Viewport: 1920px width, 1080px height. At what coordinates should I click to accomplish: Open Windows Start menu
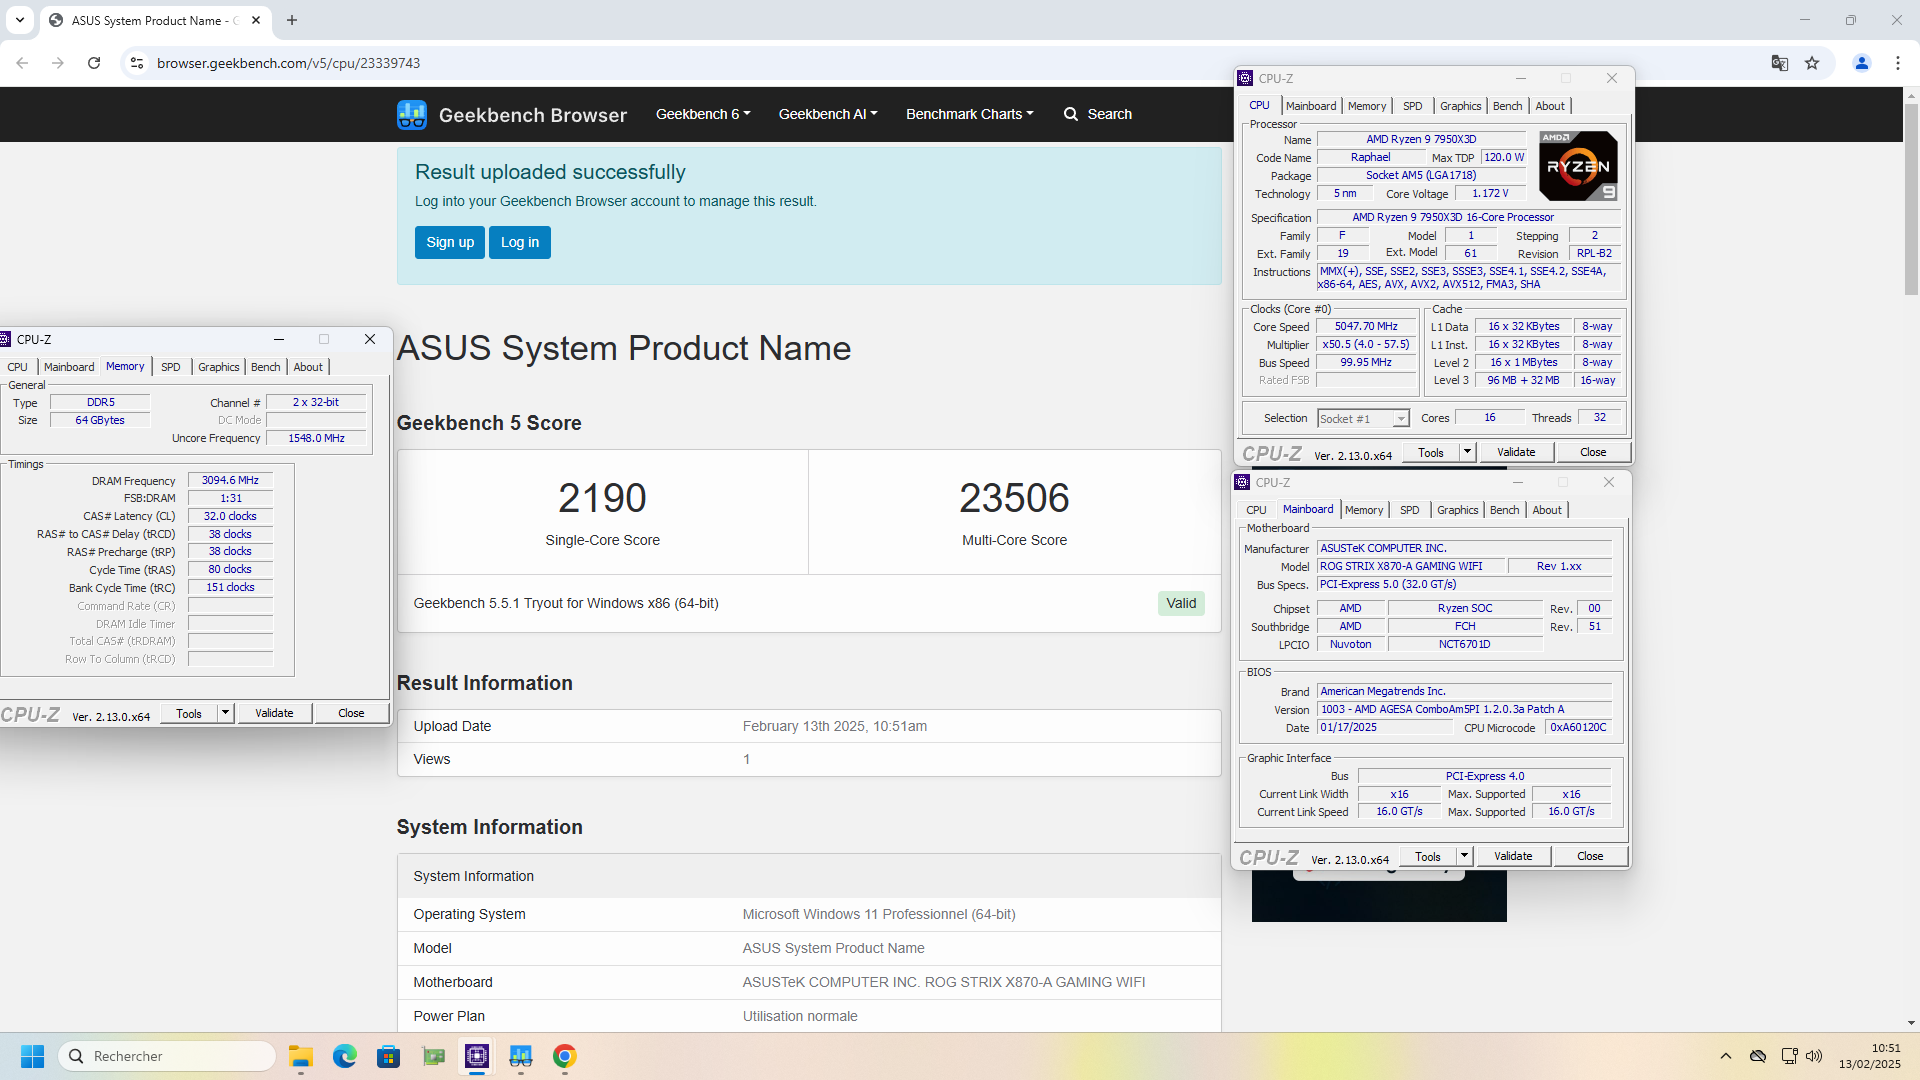click(x=32, y=1056)
